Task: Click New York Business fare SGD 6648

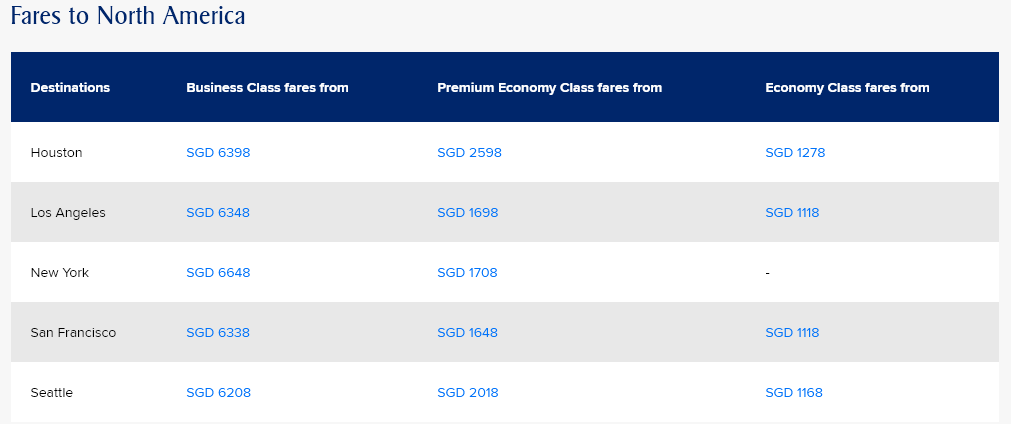Action: pos(218,273)
